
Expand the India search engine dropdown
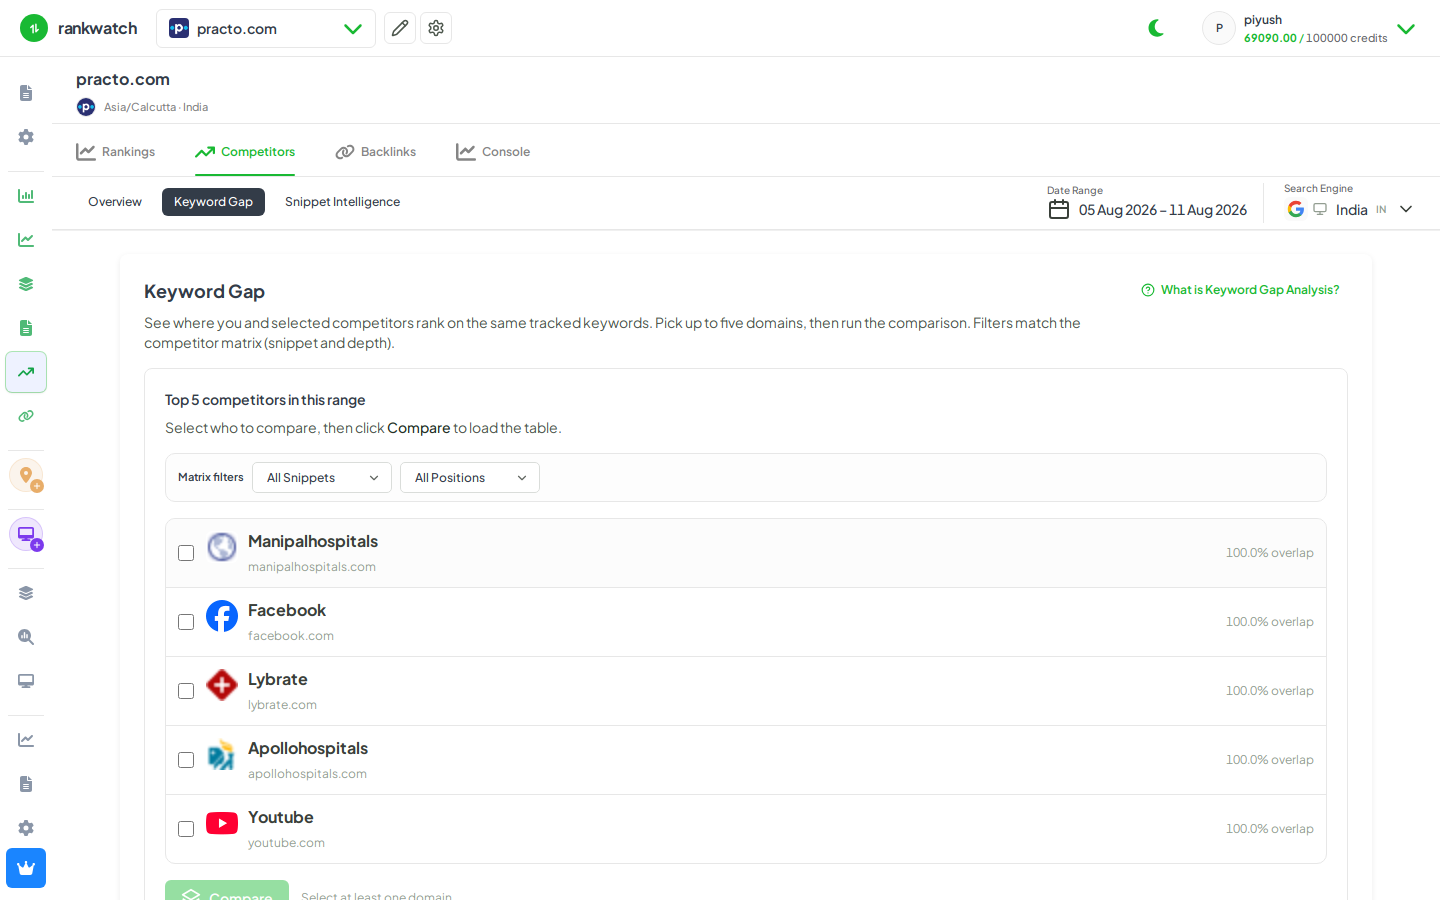coord(1406,209)
